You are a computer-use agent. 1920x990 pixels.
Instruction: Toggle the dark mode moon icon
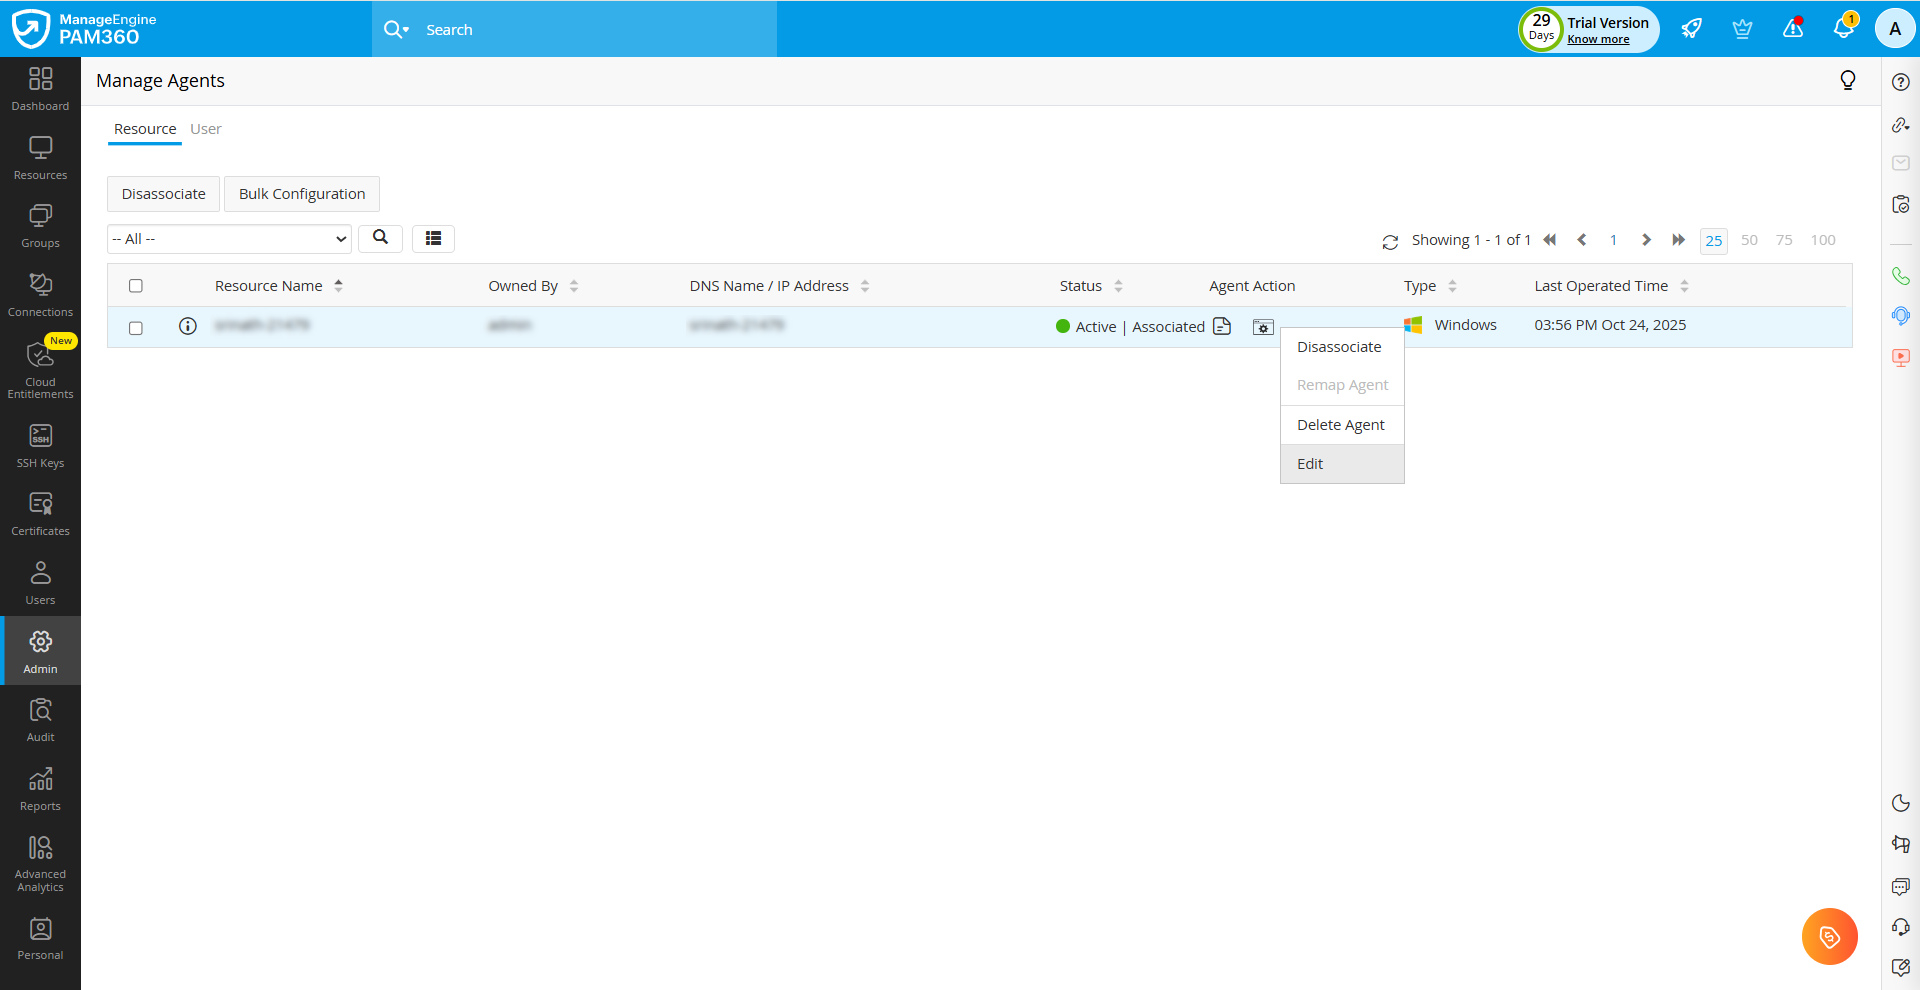pos(1901,803)
